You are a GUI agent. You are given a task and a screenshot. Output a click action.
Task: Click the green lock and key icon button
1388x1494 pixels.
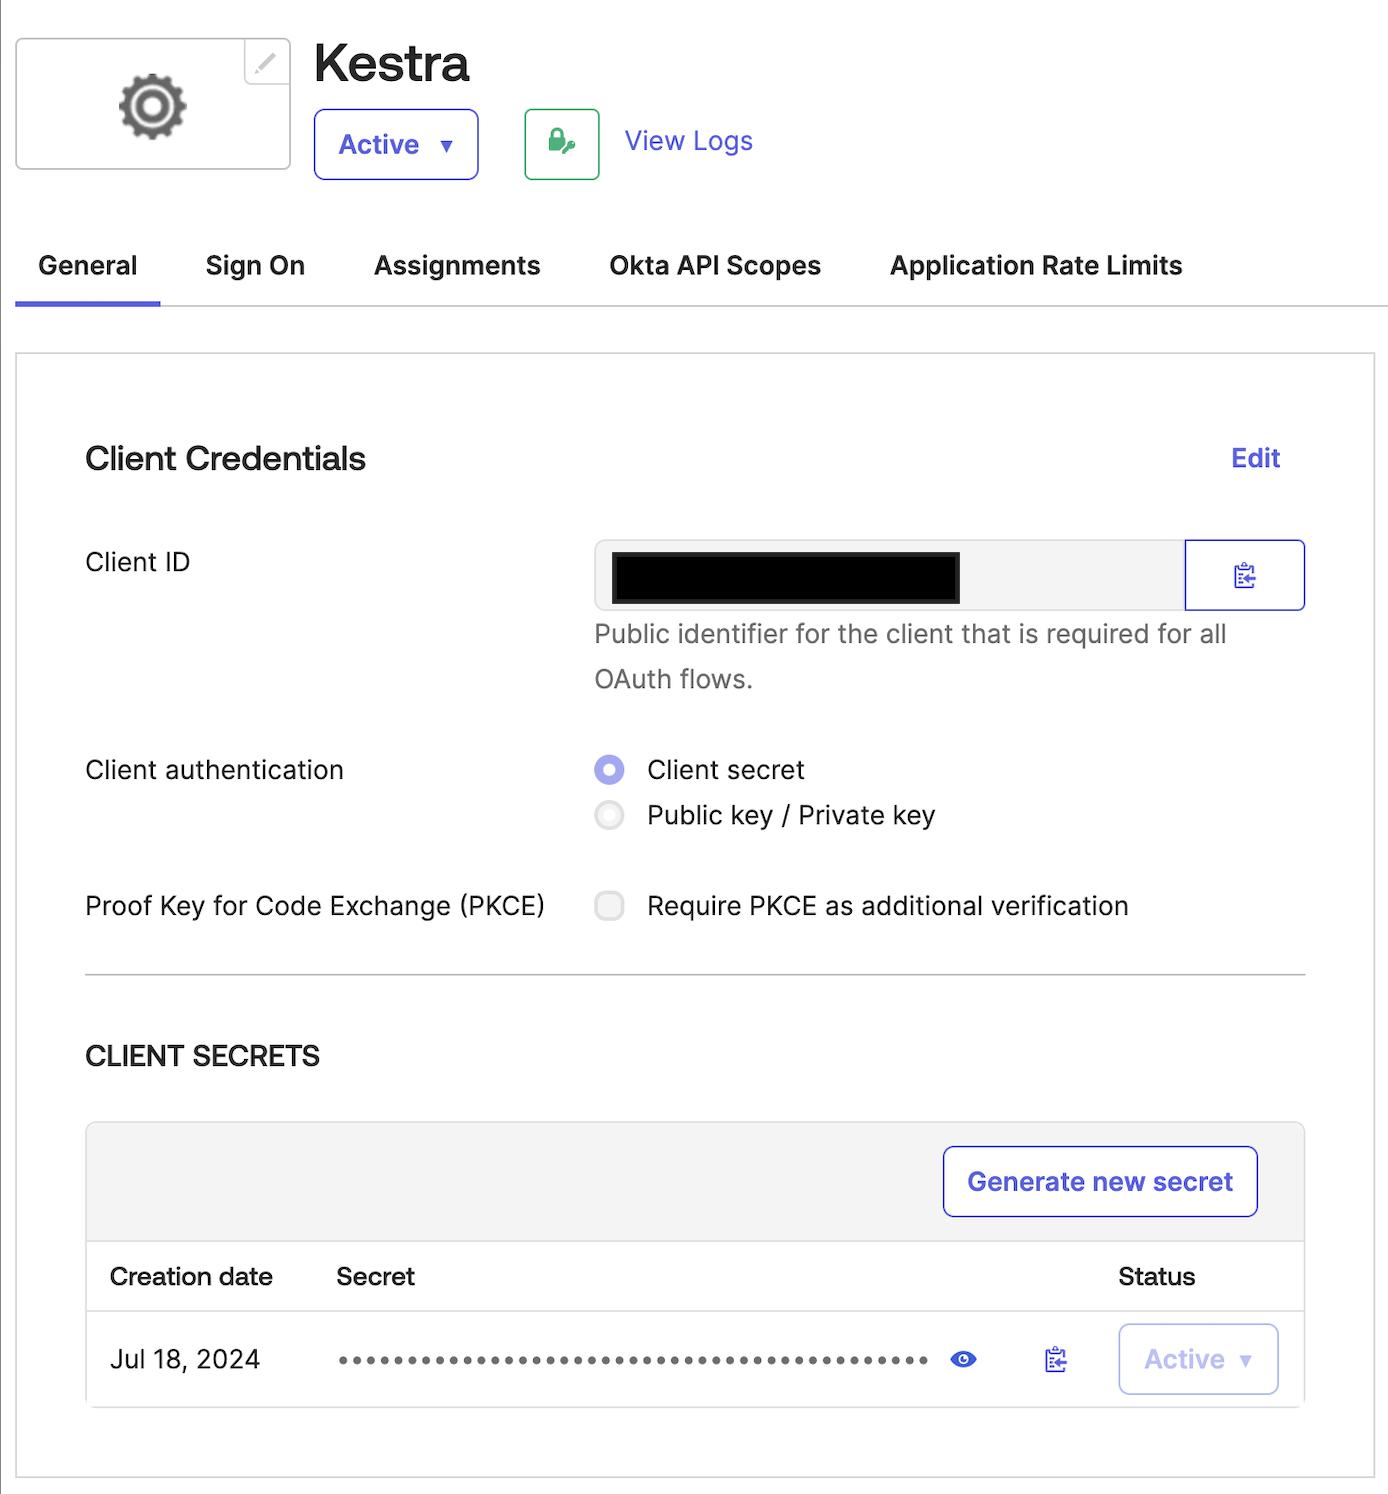pos(562,144)
